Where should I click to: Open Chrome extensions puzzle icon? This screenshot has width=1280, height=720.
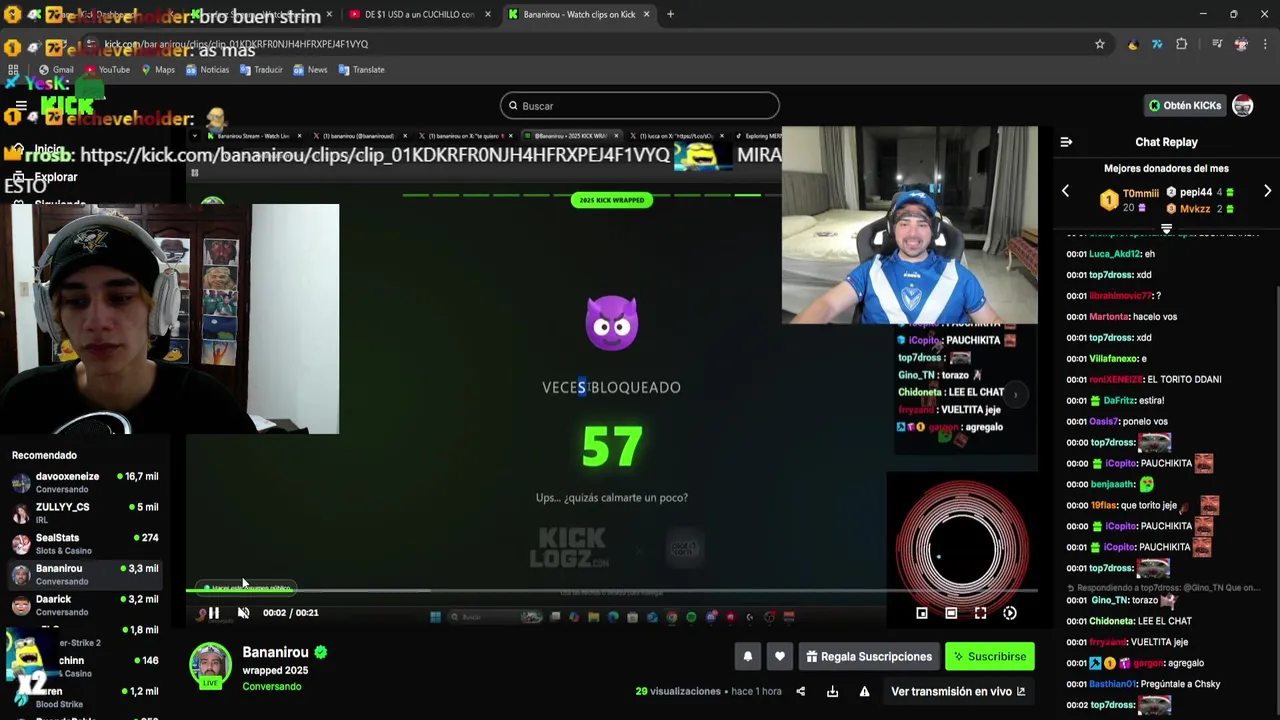pos(1182,44)
